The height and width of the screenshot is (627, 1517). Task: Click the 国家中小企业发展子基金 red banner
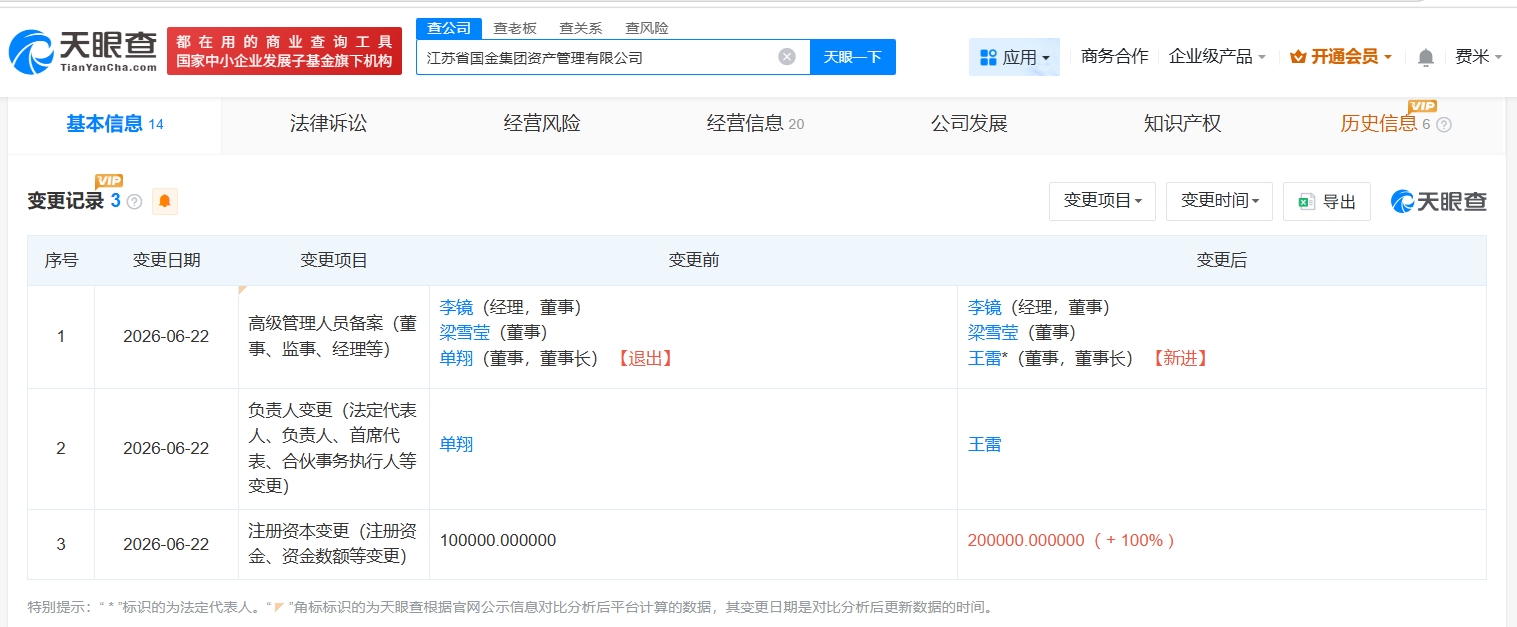point(284,50)
